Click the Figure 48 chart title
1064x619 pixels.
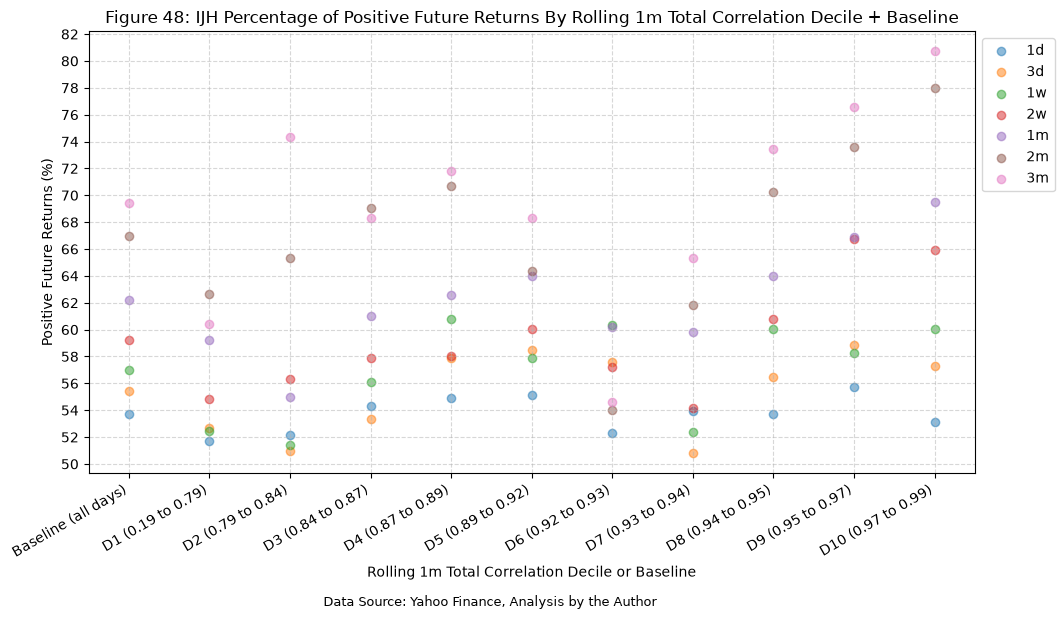point(531,18)
